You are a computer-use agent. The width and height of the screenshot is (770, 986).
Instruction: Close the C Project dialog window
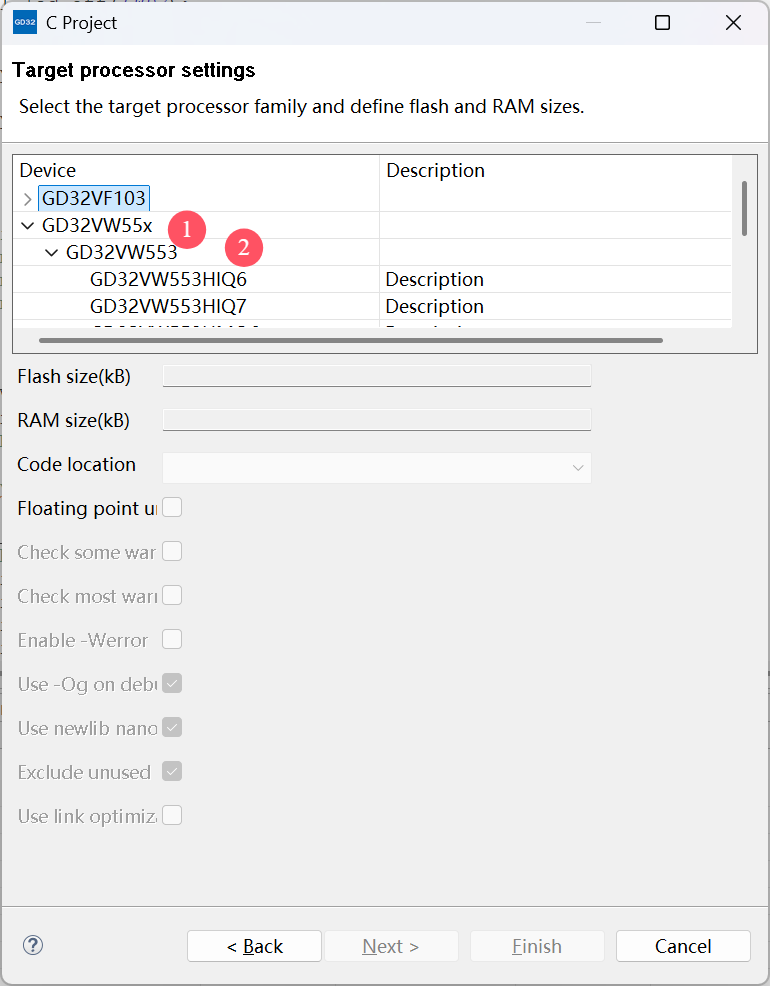click(x=733, y=23)
